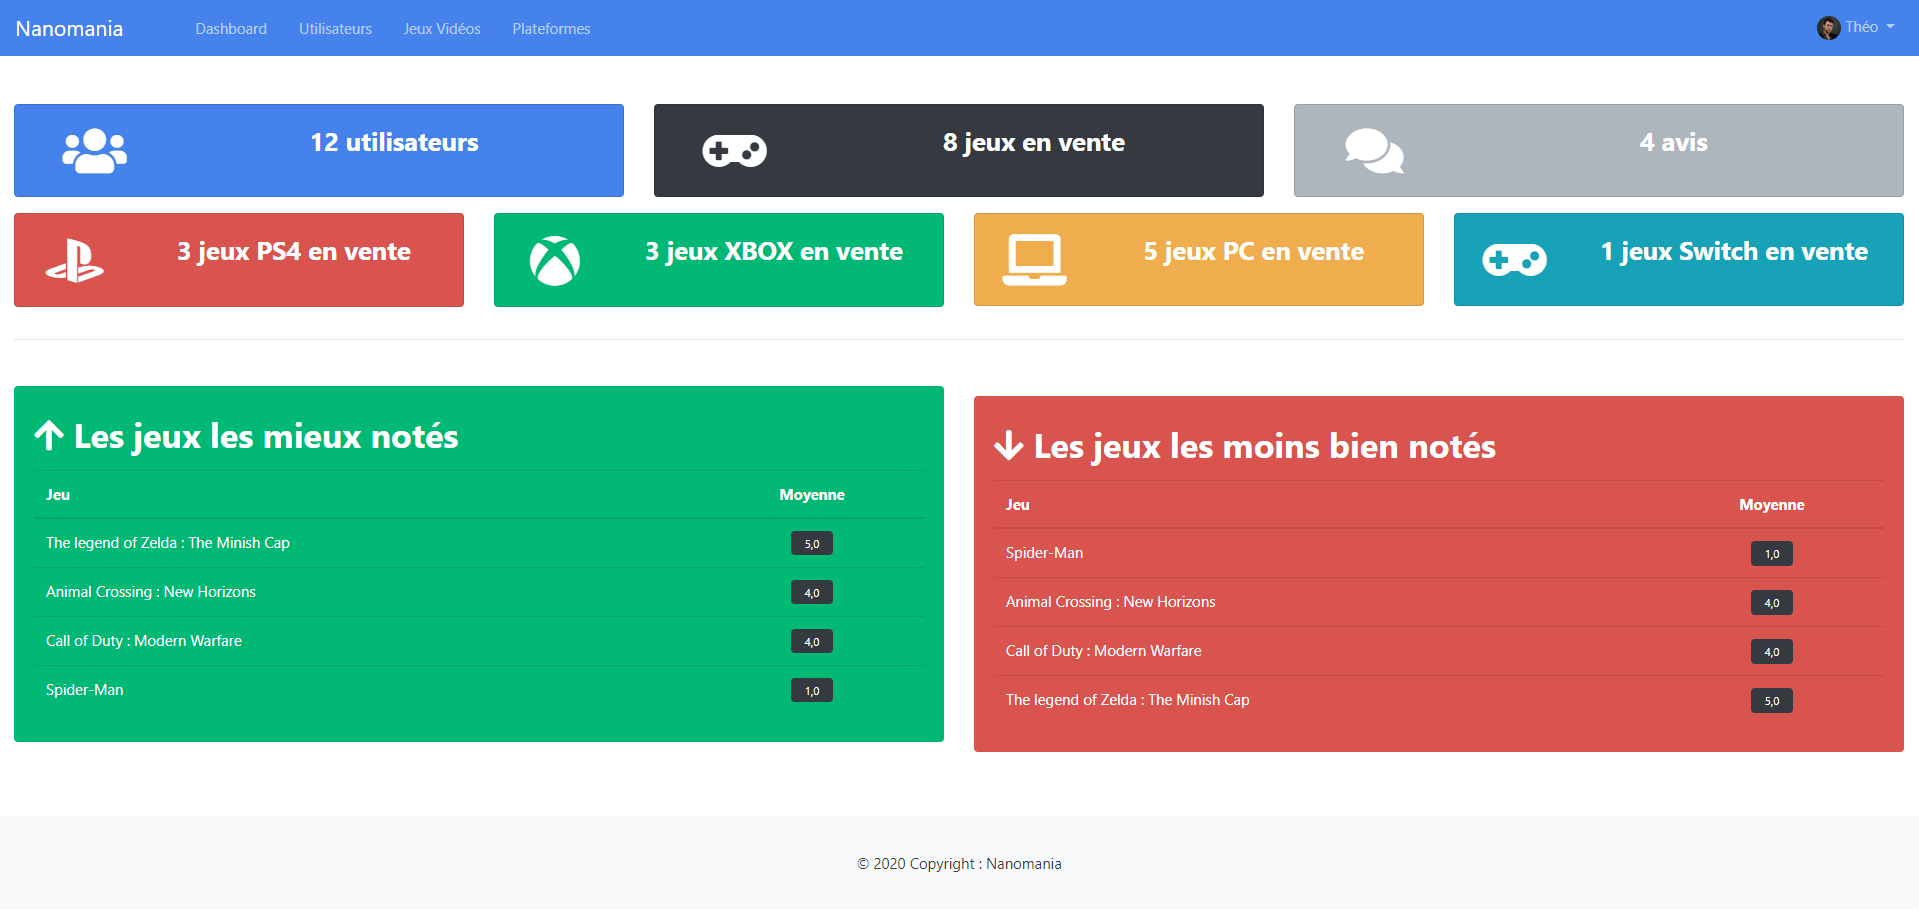
Task: Select the 12 utilisateurs card
Action: (319, 151)
